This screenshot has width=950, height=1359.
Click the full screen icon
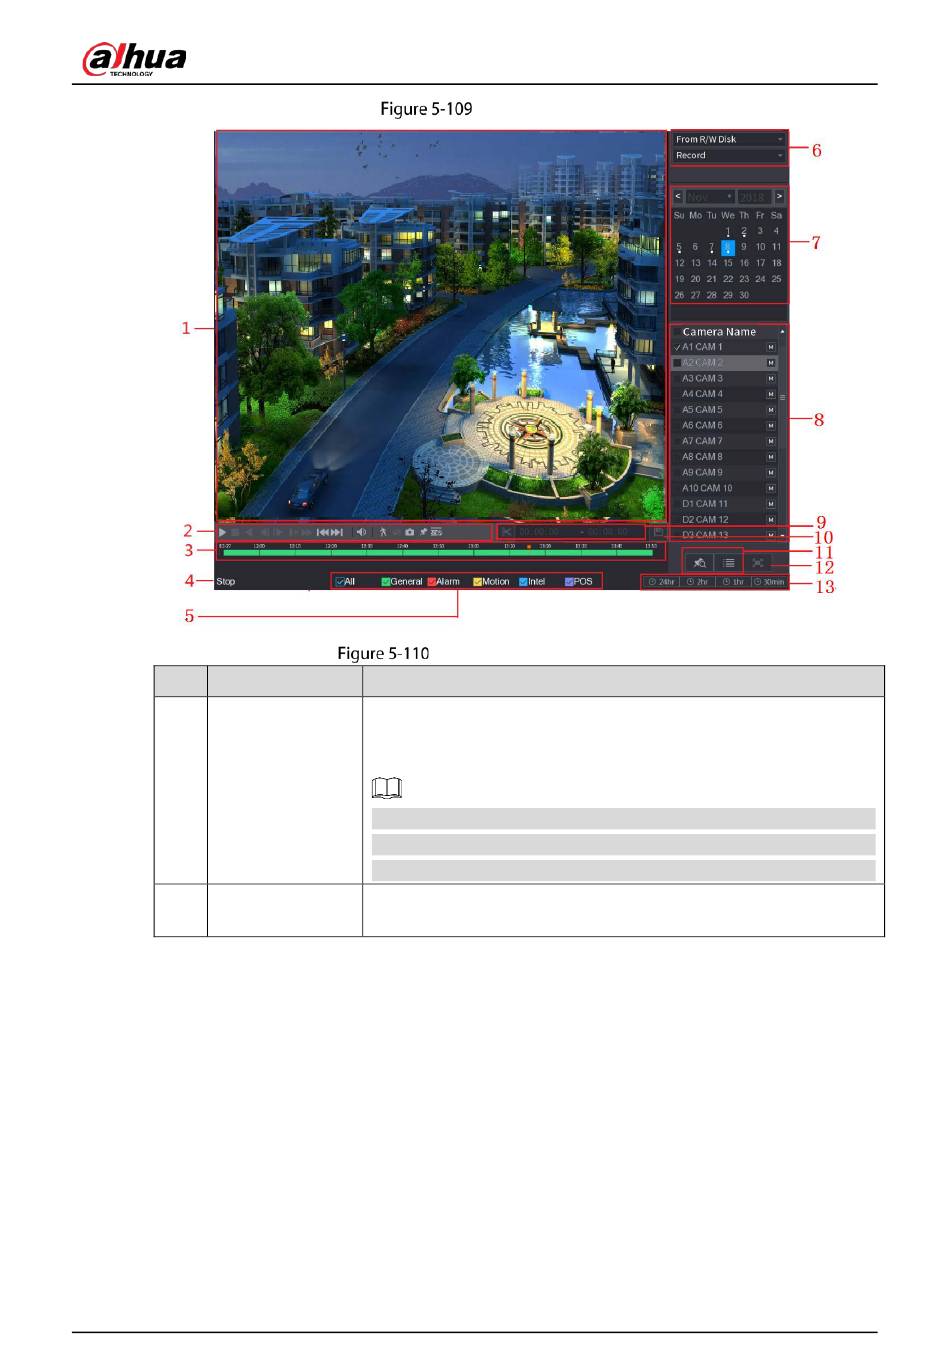(x=758, y=563)
